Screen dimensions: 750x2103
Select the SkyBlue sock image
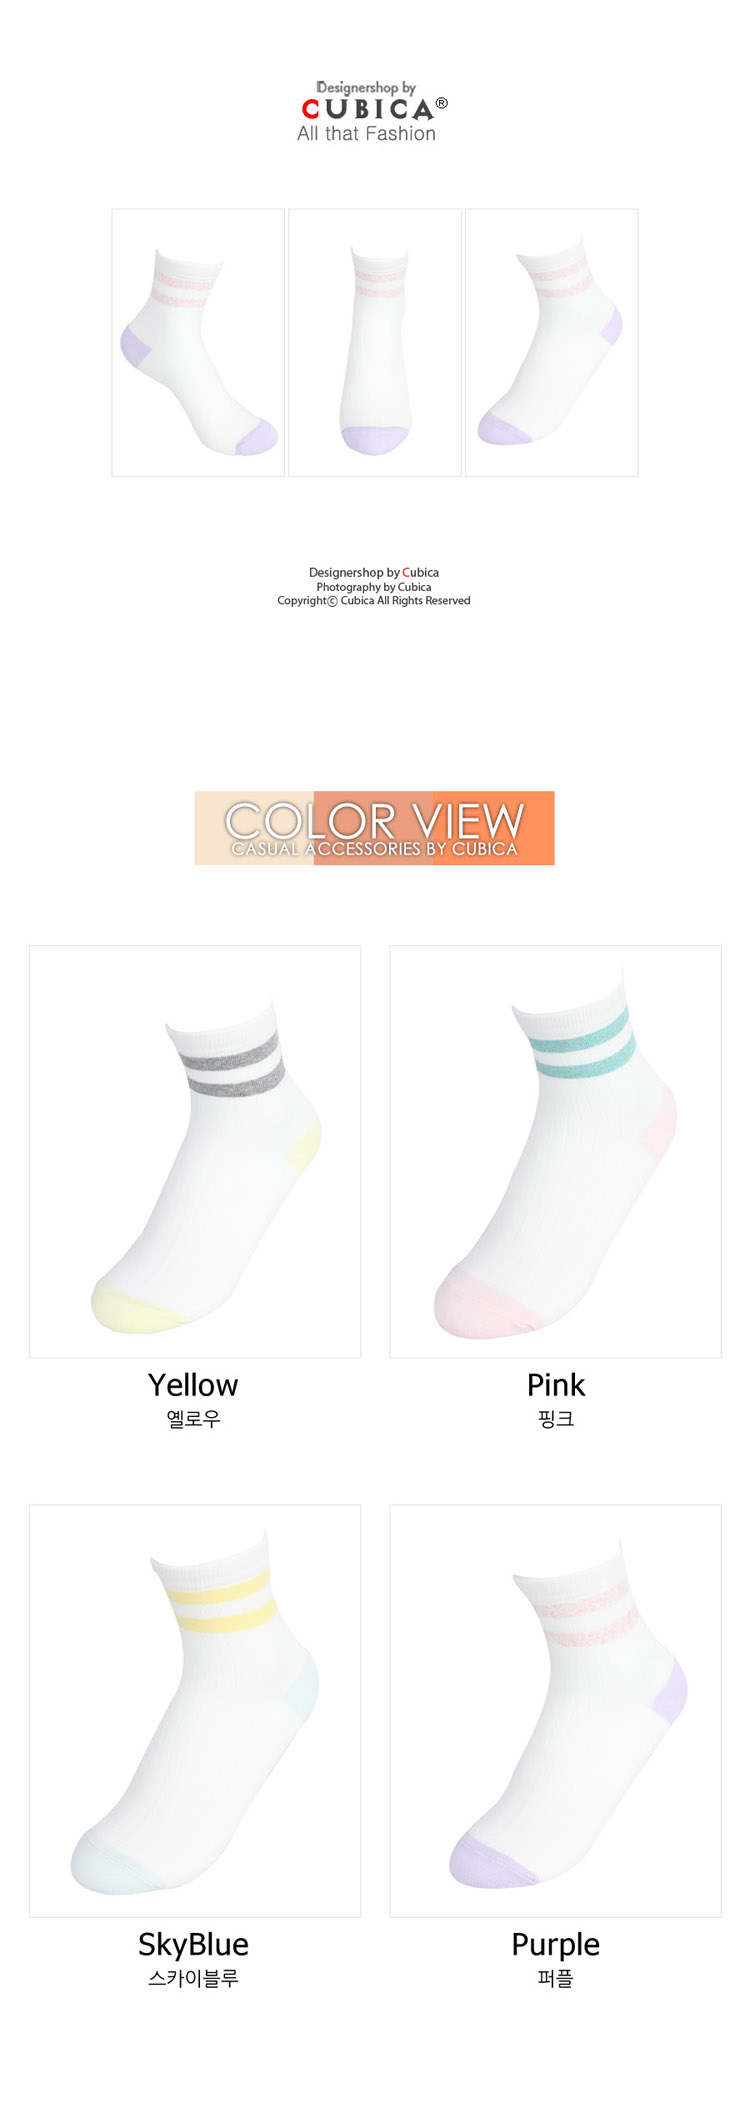point(195,1710)
